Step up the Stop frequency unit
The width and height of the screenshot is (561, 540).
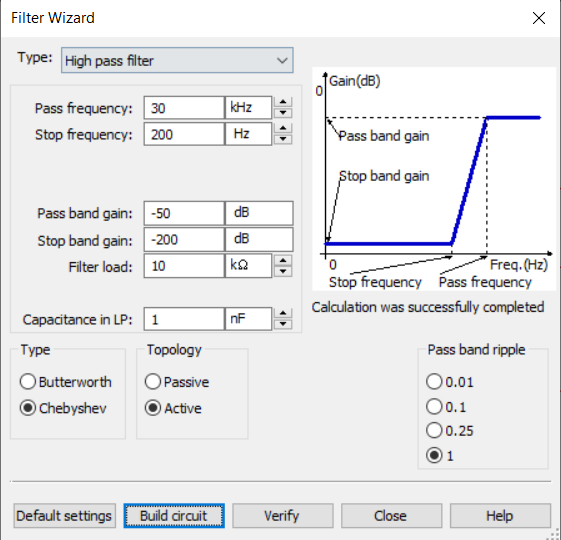tap(283, 128)
